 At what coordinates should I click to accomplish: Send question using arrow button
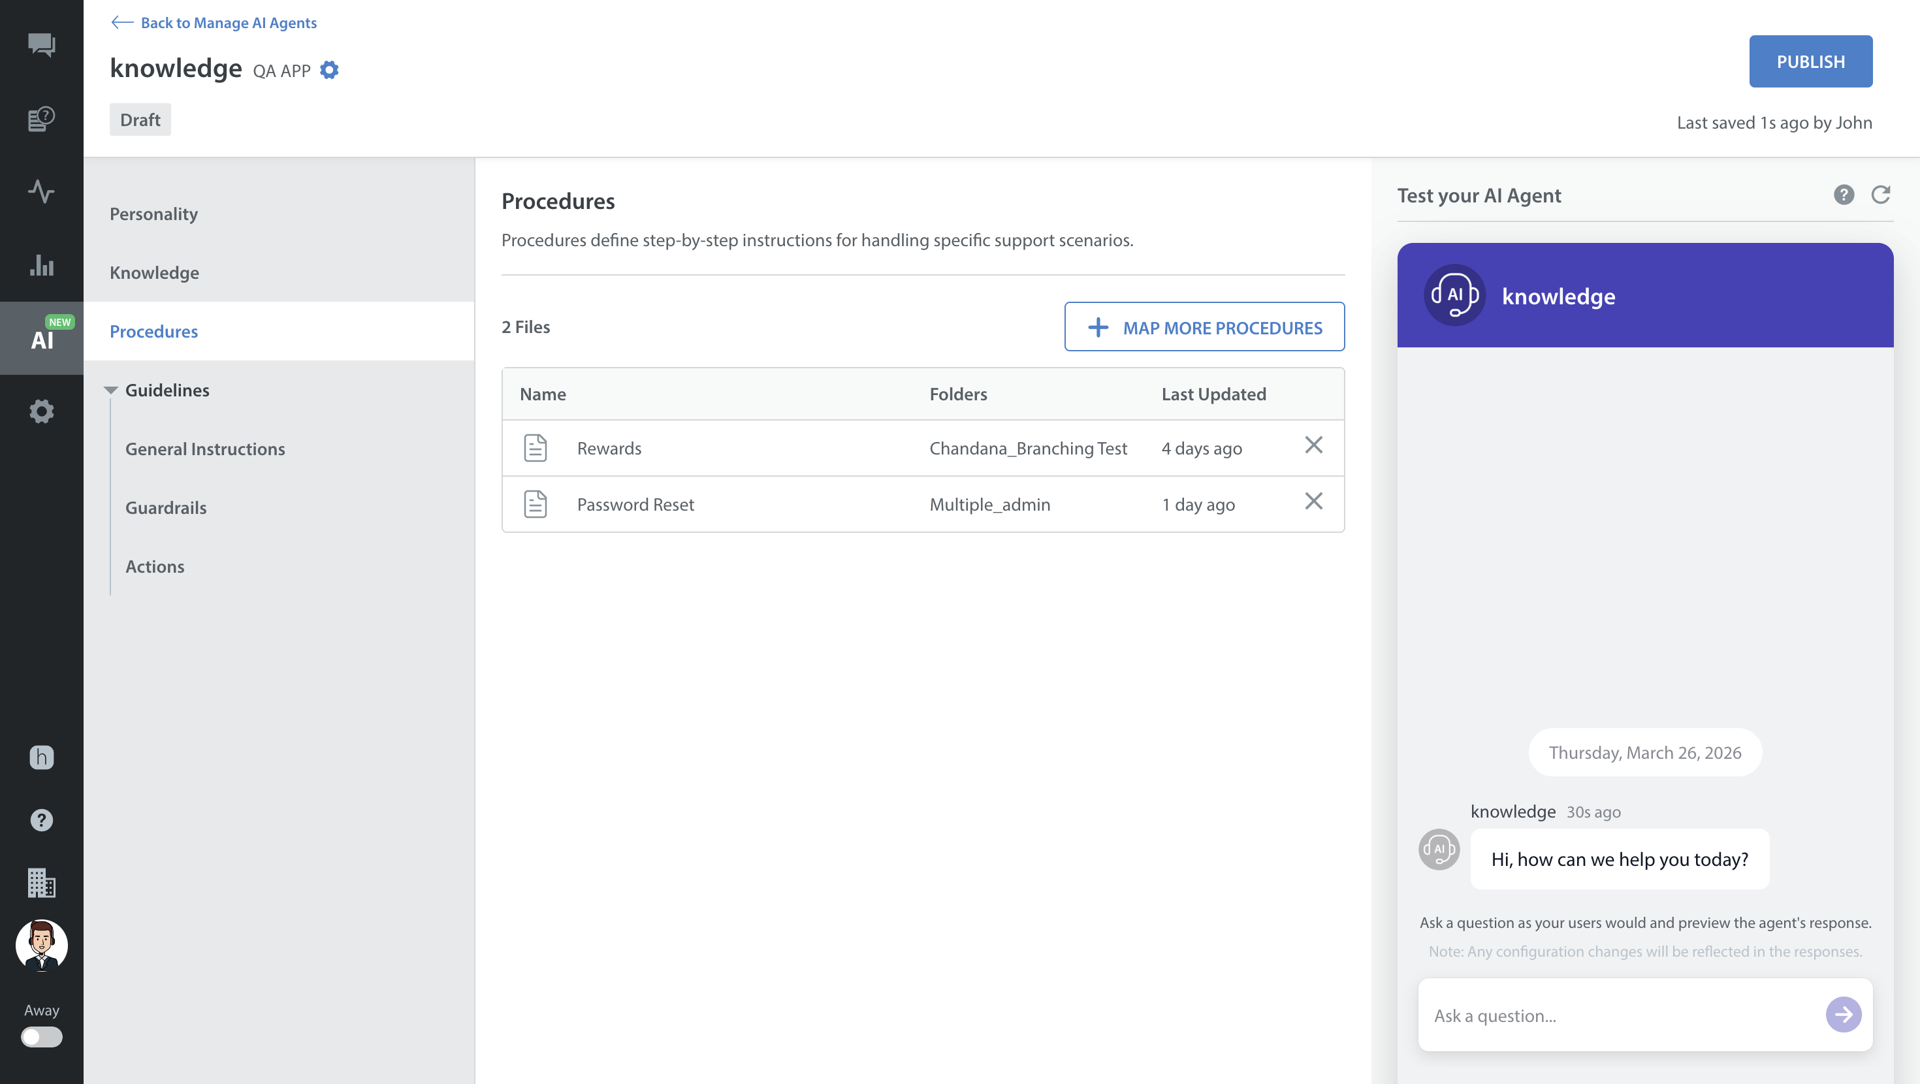click(1842, 1015)
